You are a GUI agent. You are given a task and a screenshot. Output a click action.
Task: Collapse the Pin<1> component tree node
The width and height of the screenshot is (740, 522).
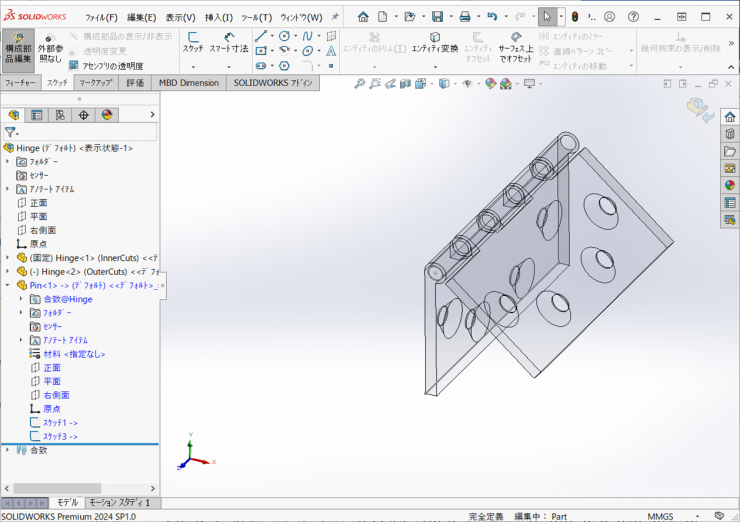click(x=8, y=285)
